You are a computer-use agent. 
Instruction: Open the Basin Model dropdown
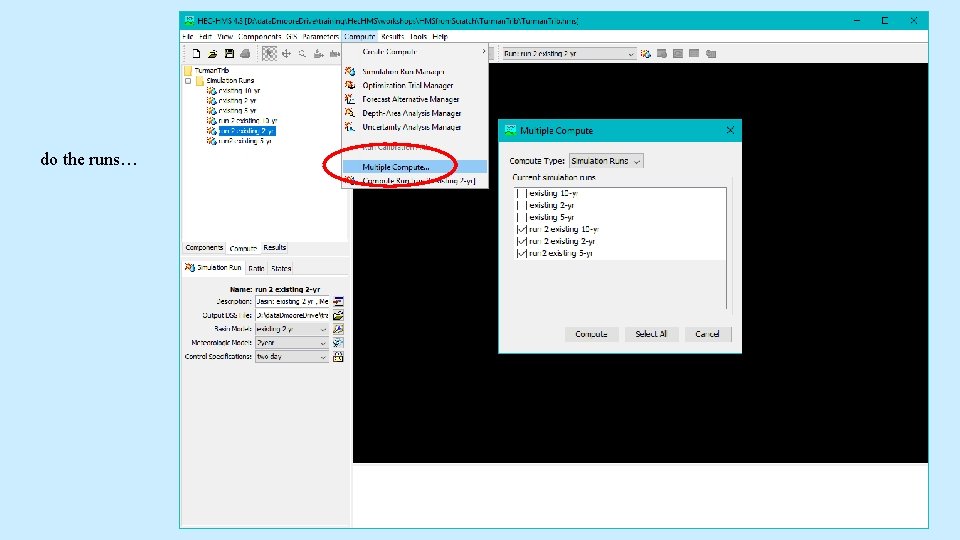tap(291, 329)
